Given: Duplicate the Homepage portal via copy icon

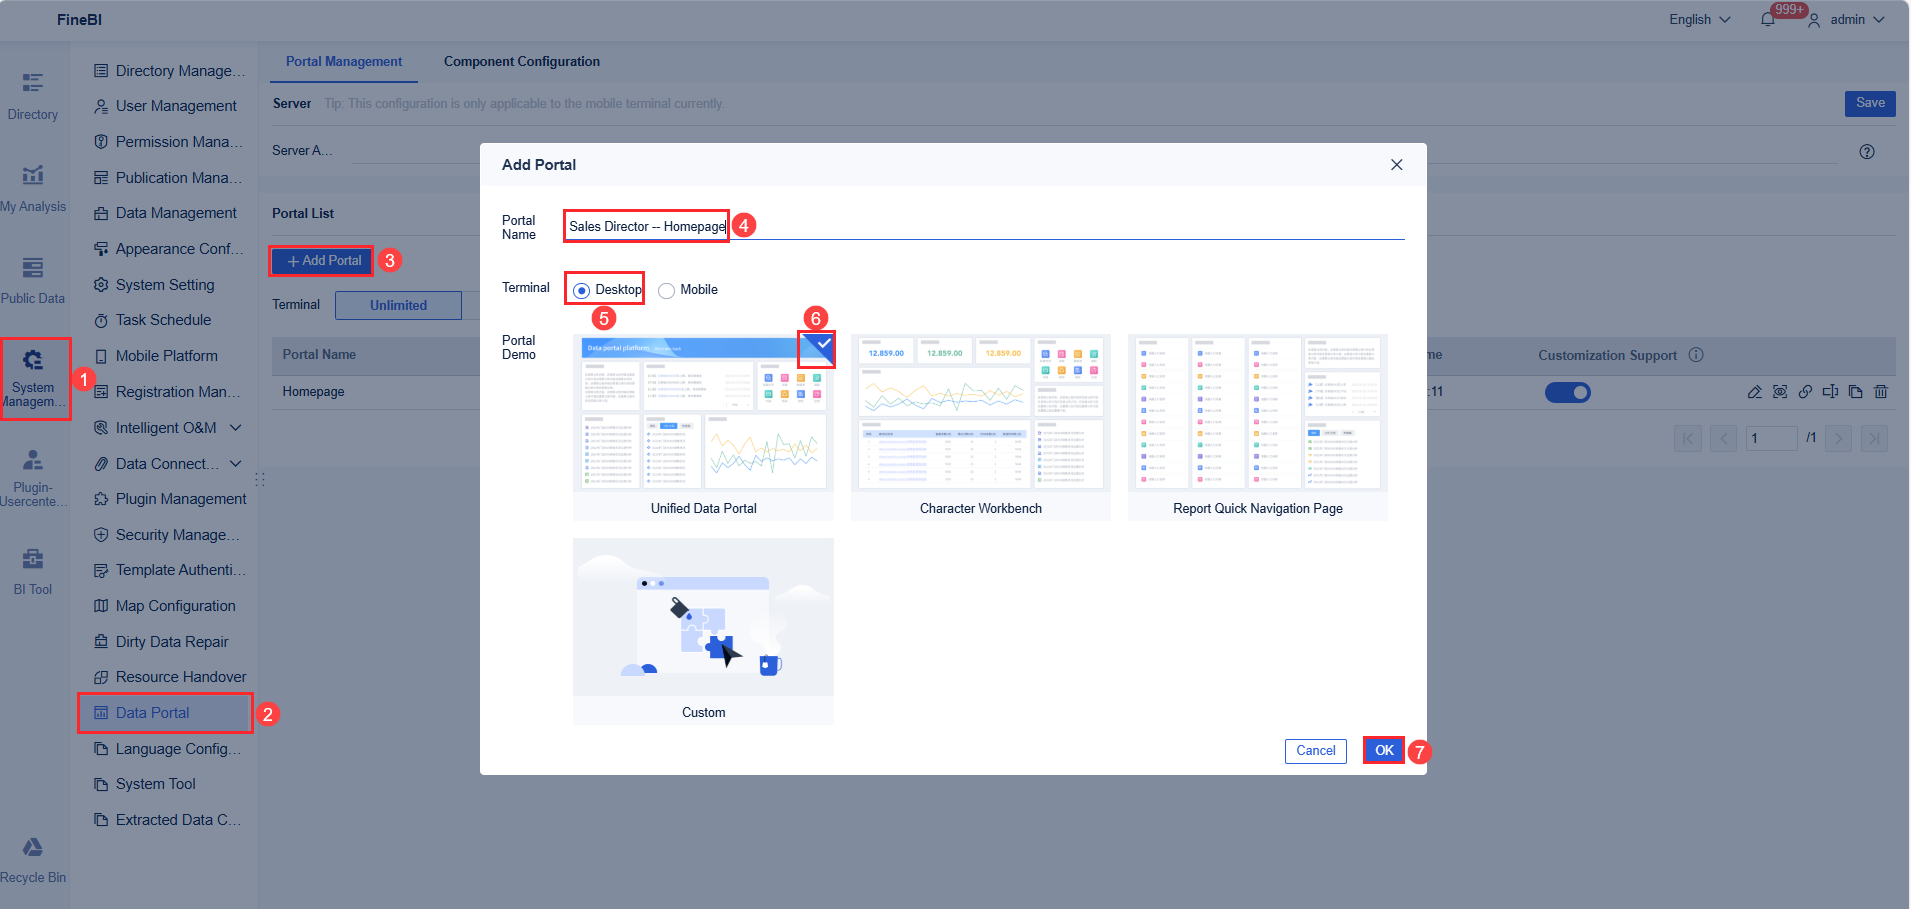Looking at the screenshot, I should point(1855,392).
